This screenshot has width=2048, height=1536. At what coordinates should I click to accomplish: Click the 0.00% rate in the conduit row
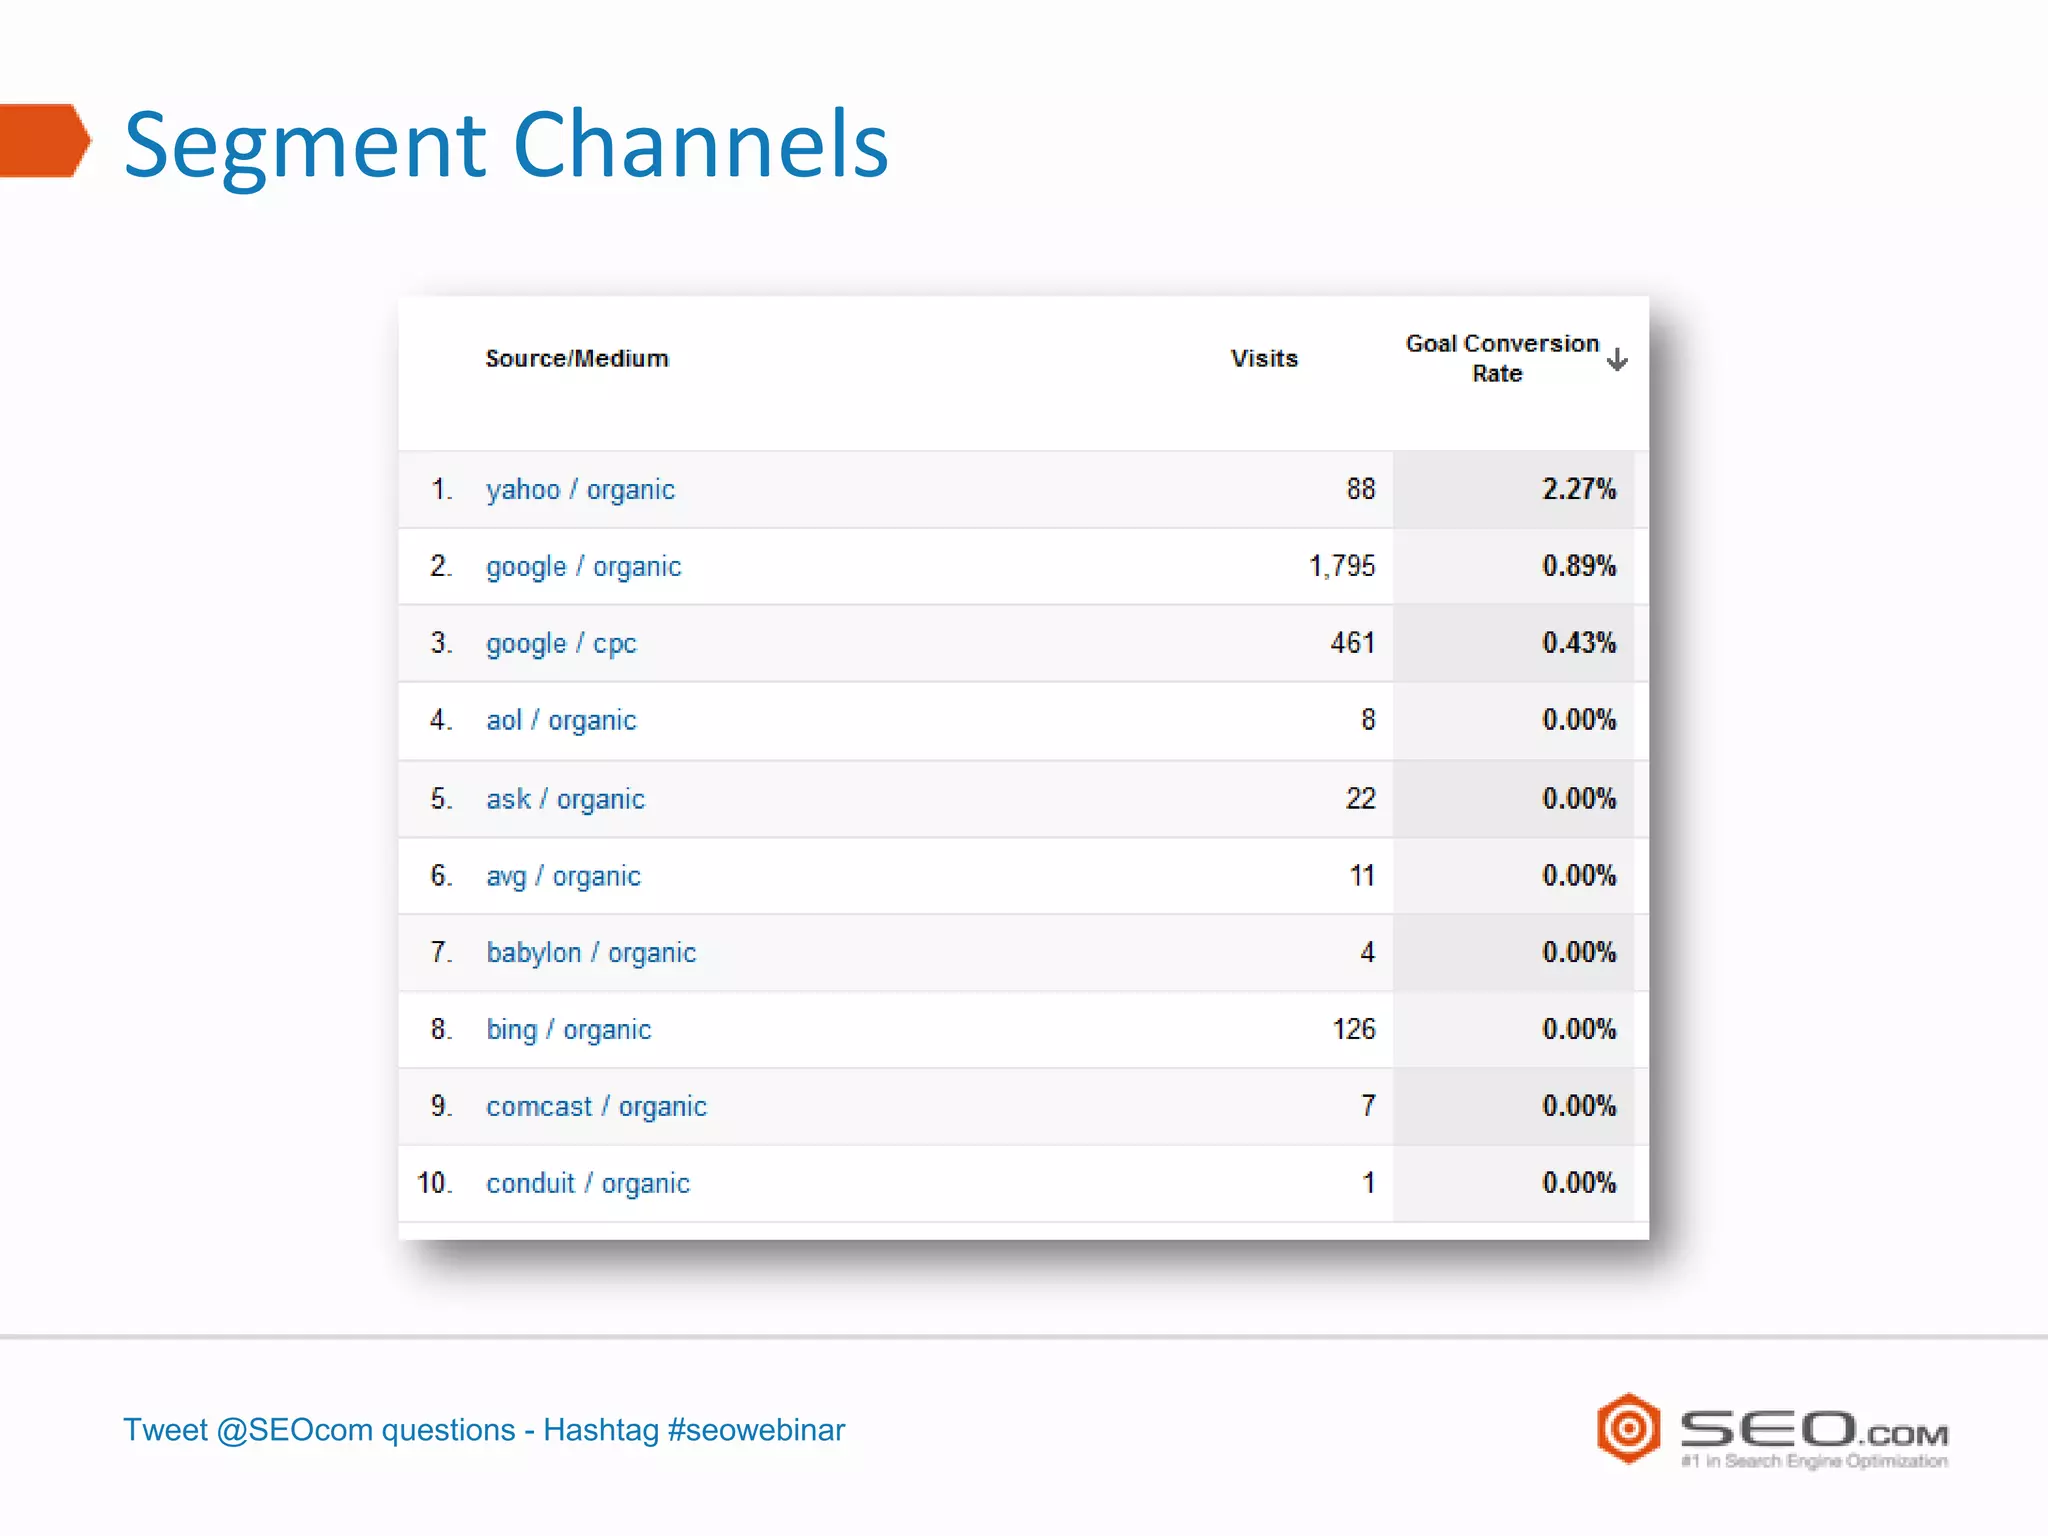point(1579,1183)
